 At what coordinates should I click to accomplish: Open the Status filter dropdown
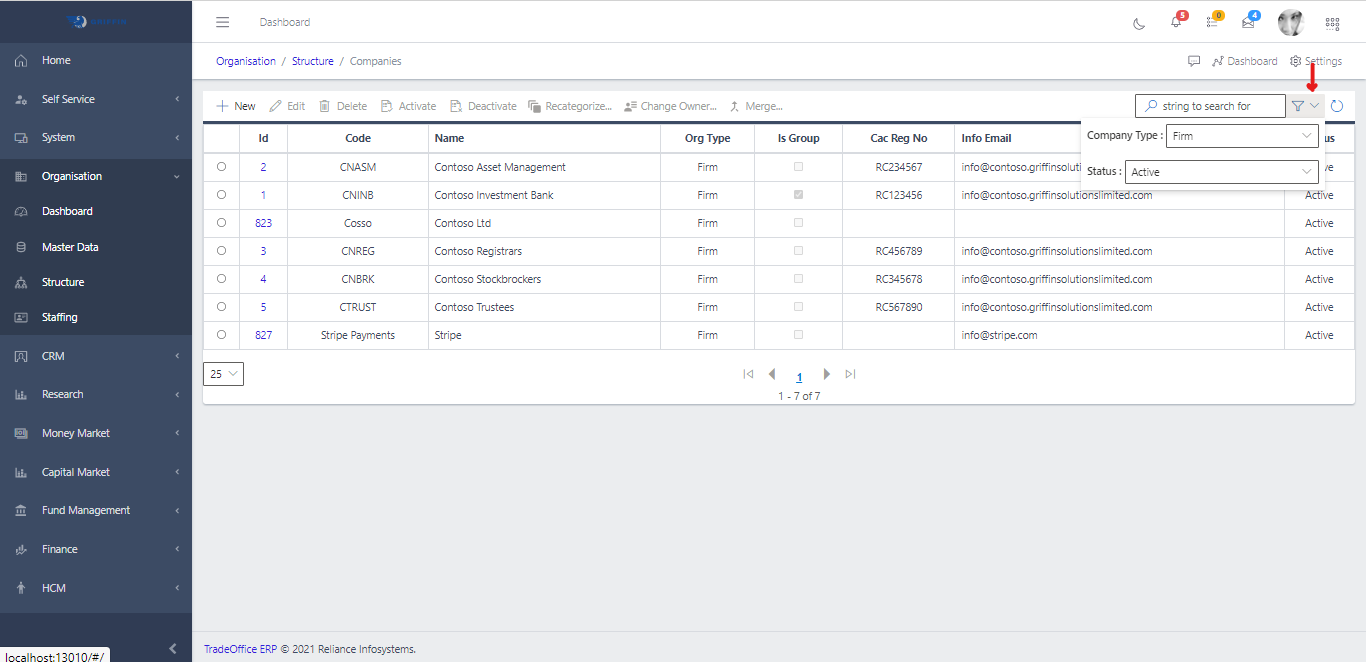click(1221, 172)
